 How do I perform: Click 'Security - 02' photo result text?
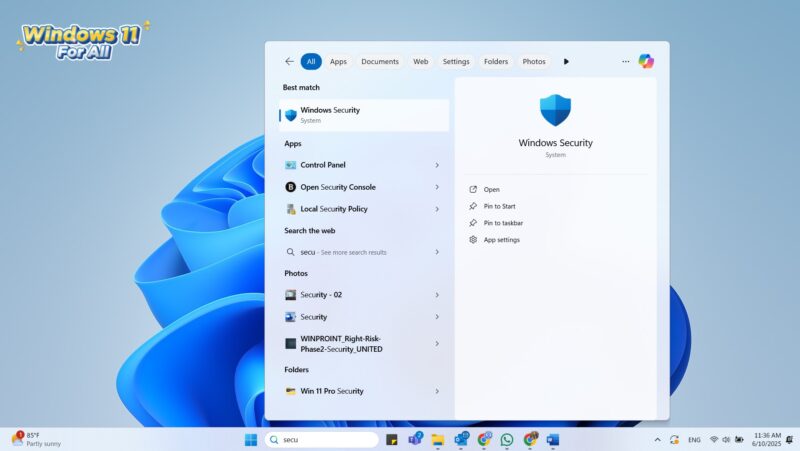click(321, 295)
